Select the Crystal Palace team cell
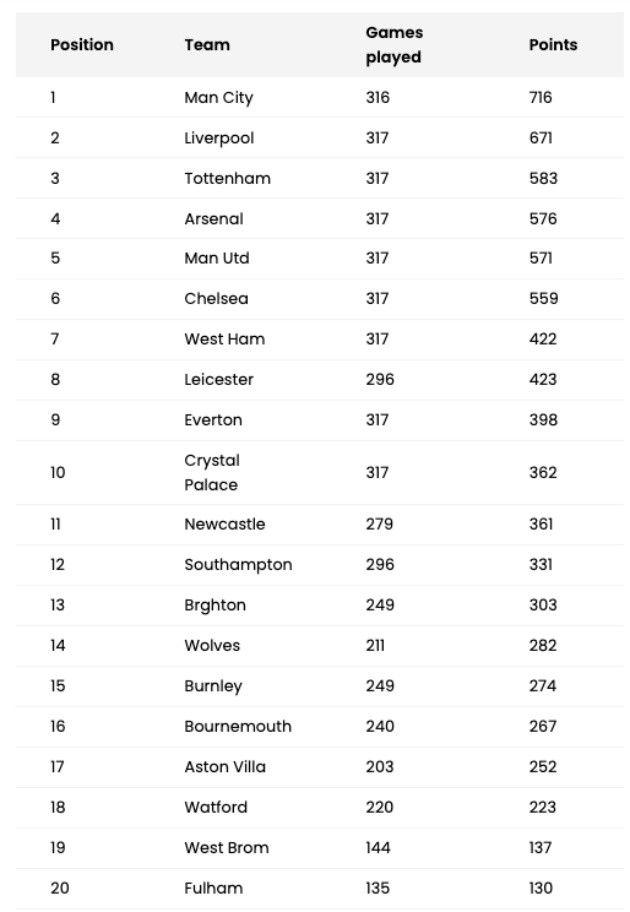The height and width of the screenshot is (912, 630). pyautogui.click(x=212, y=473)
